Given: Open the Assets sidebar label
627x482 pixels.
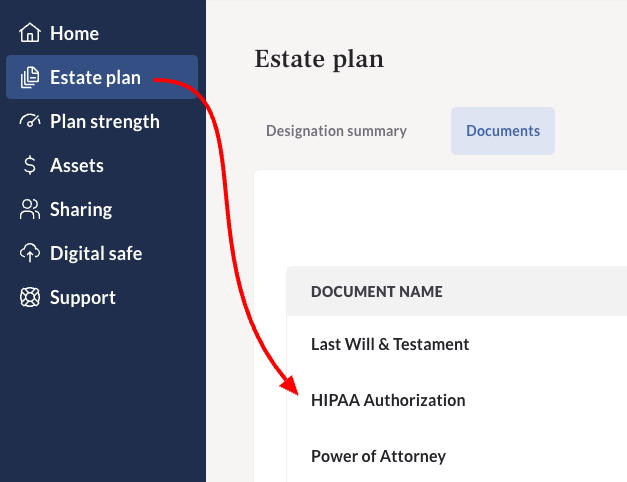Looking at the screenshot, I should tap(77, 166).
